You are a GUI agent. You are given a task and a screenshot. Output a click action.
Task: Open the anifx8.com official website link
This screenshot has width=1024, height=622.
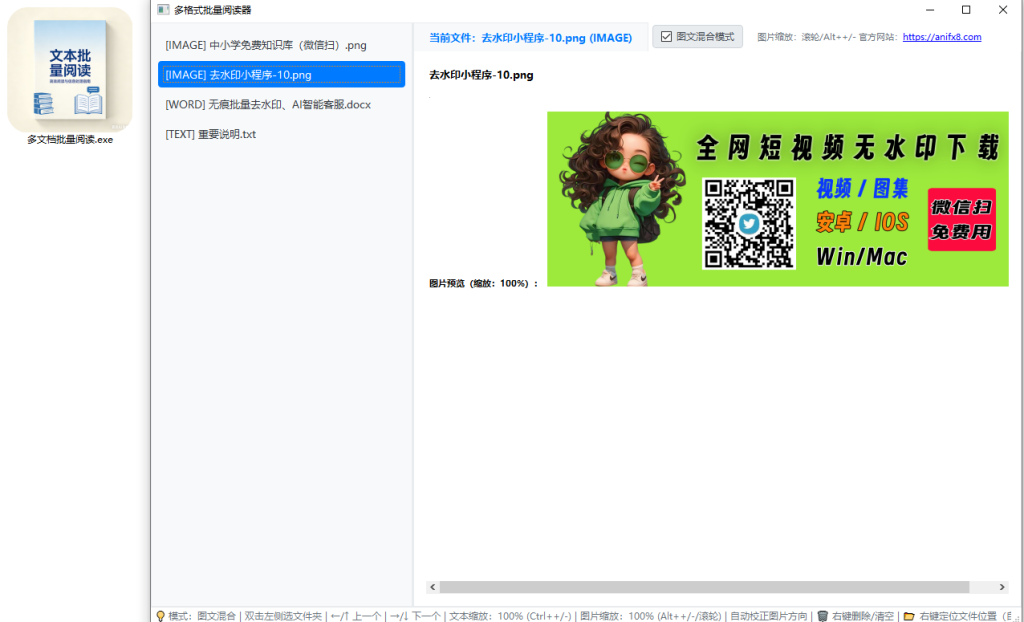click(941, 37)
